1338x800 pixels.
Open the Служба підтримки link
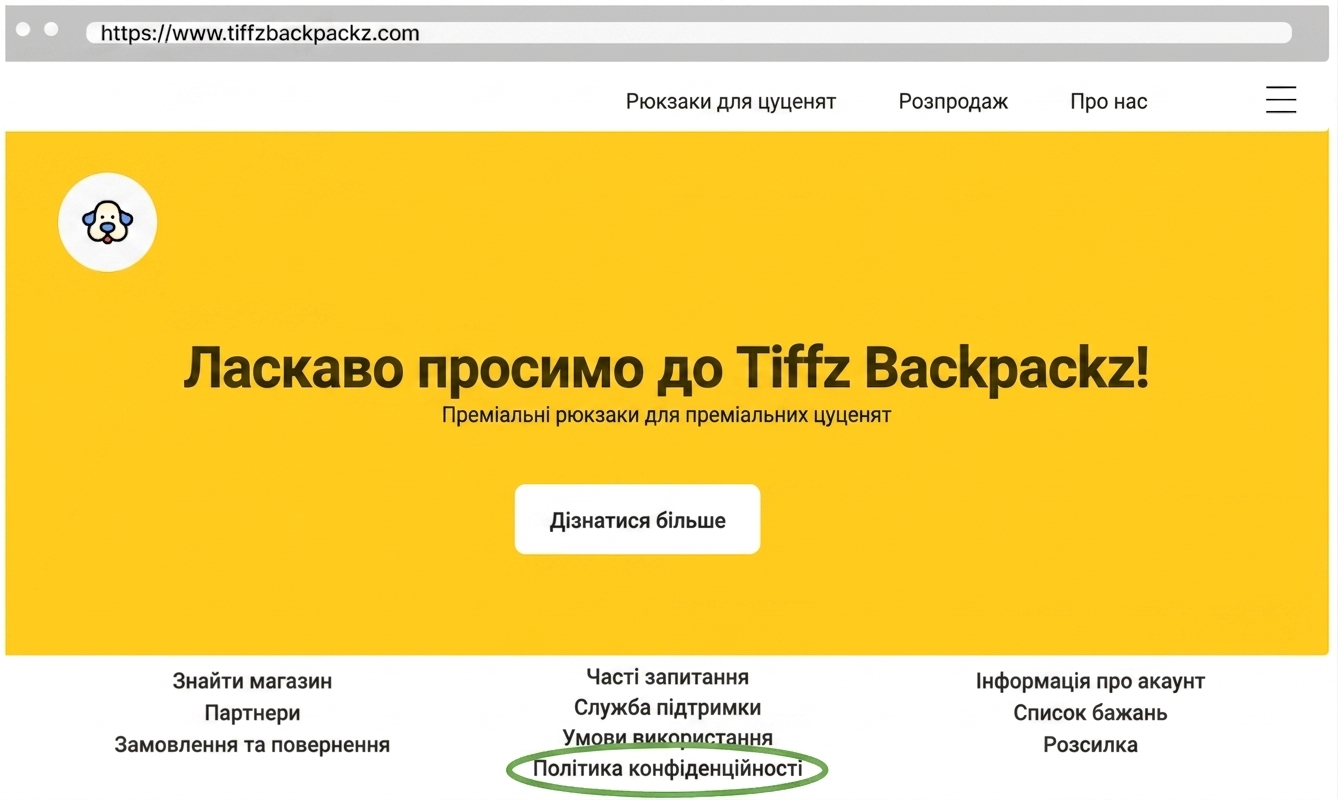668,708
